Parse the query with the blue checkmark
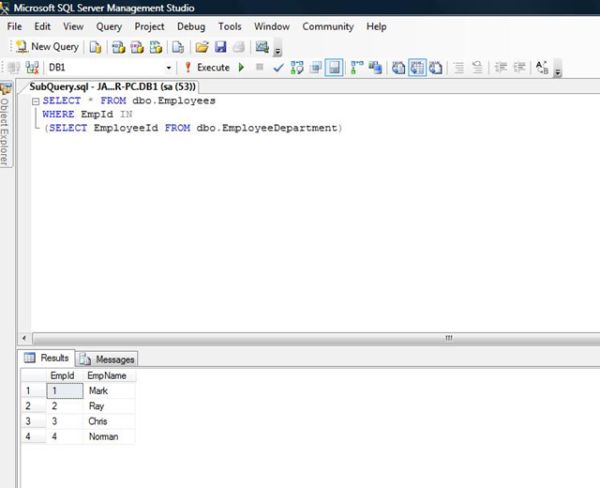This screenshot has height=488, width=600. click(279, 68)
